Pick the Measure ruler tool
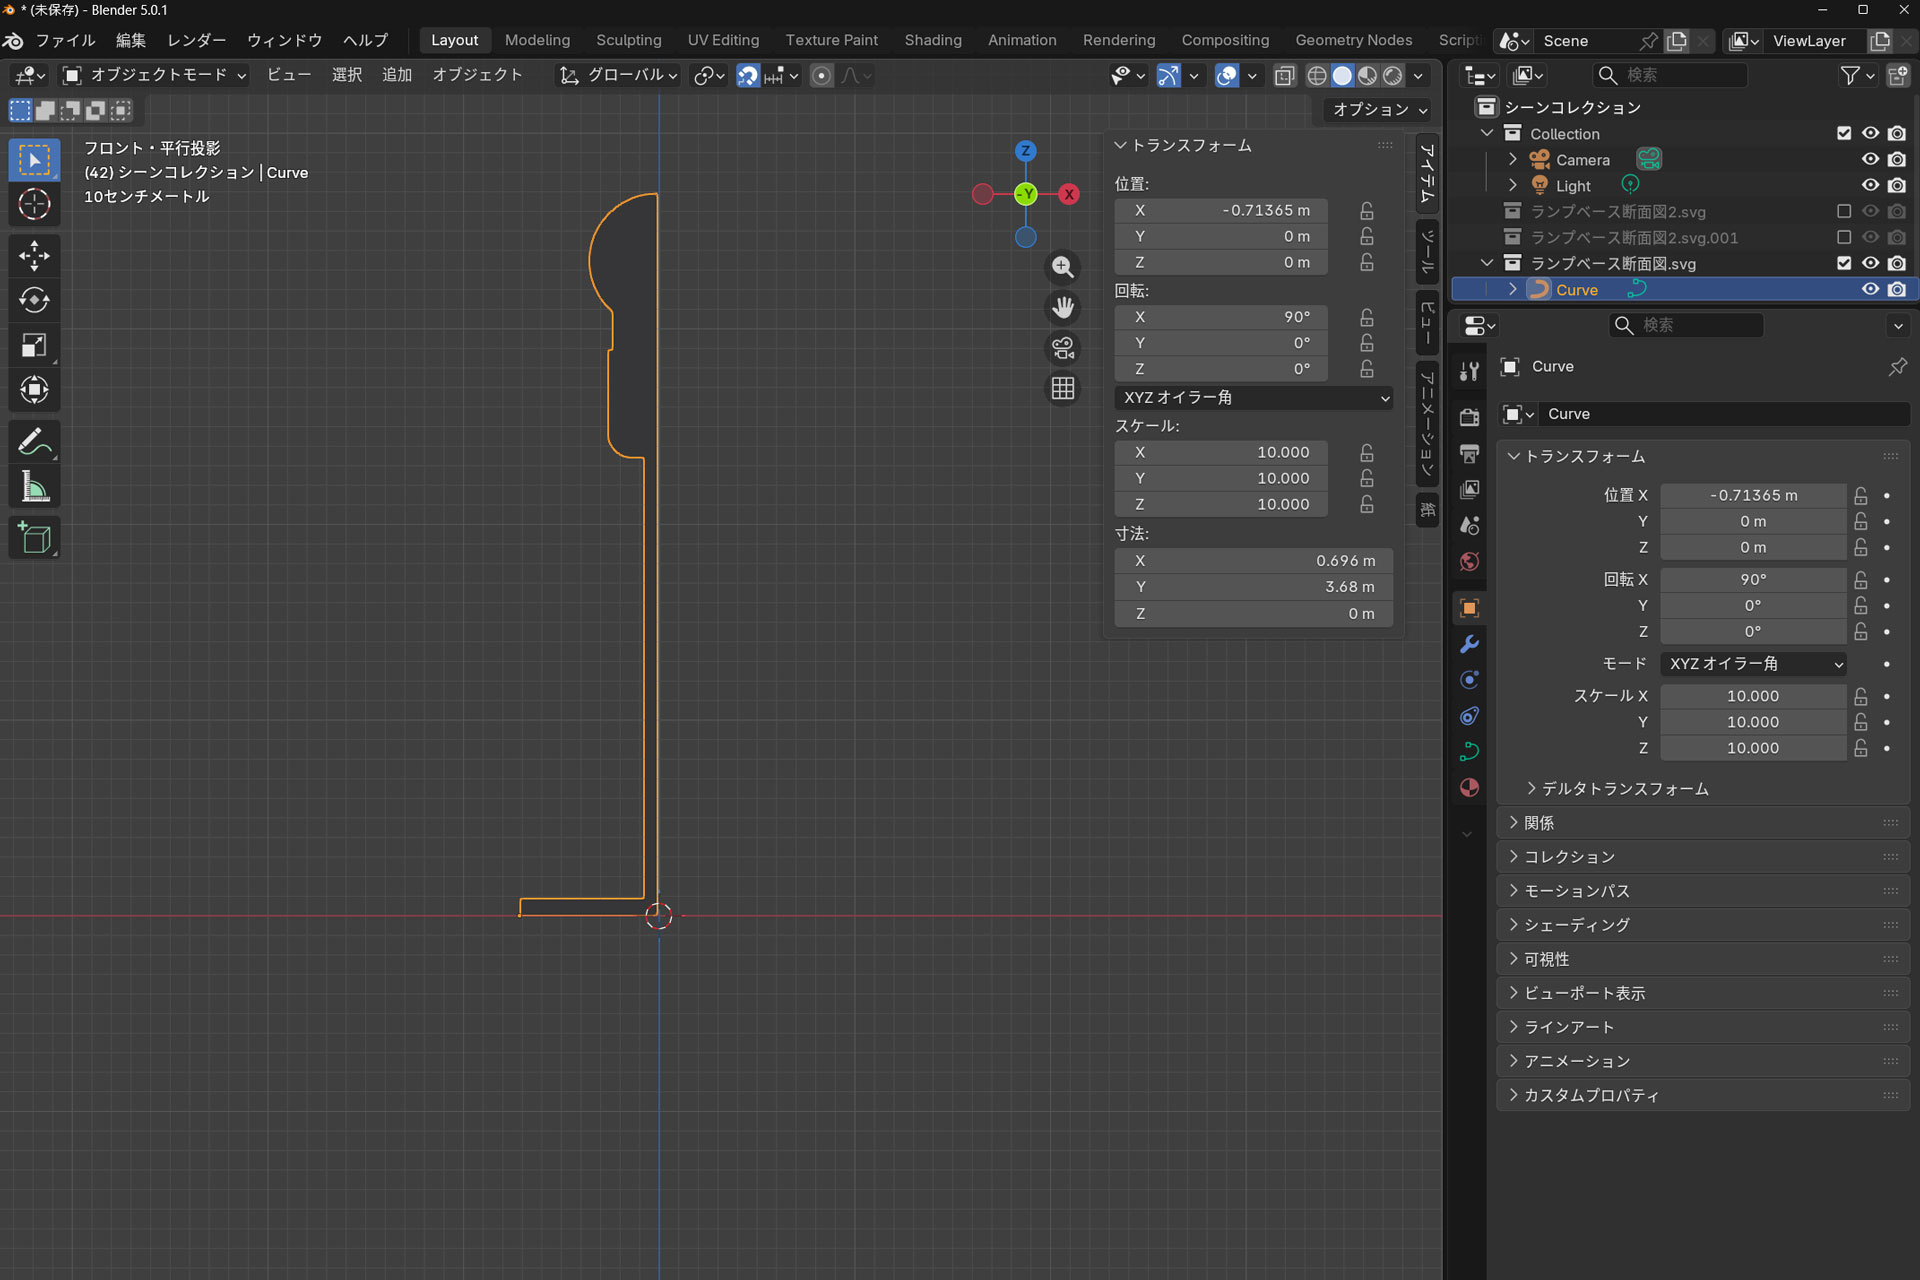 (34, 487)
